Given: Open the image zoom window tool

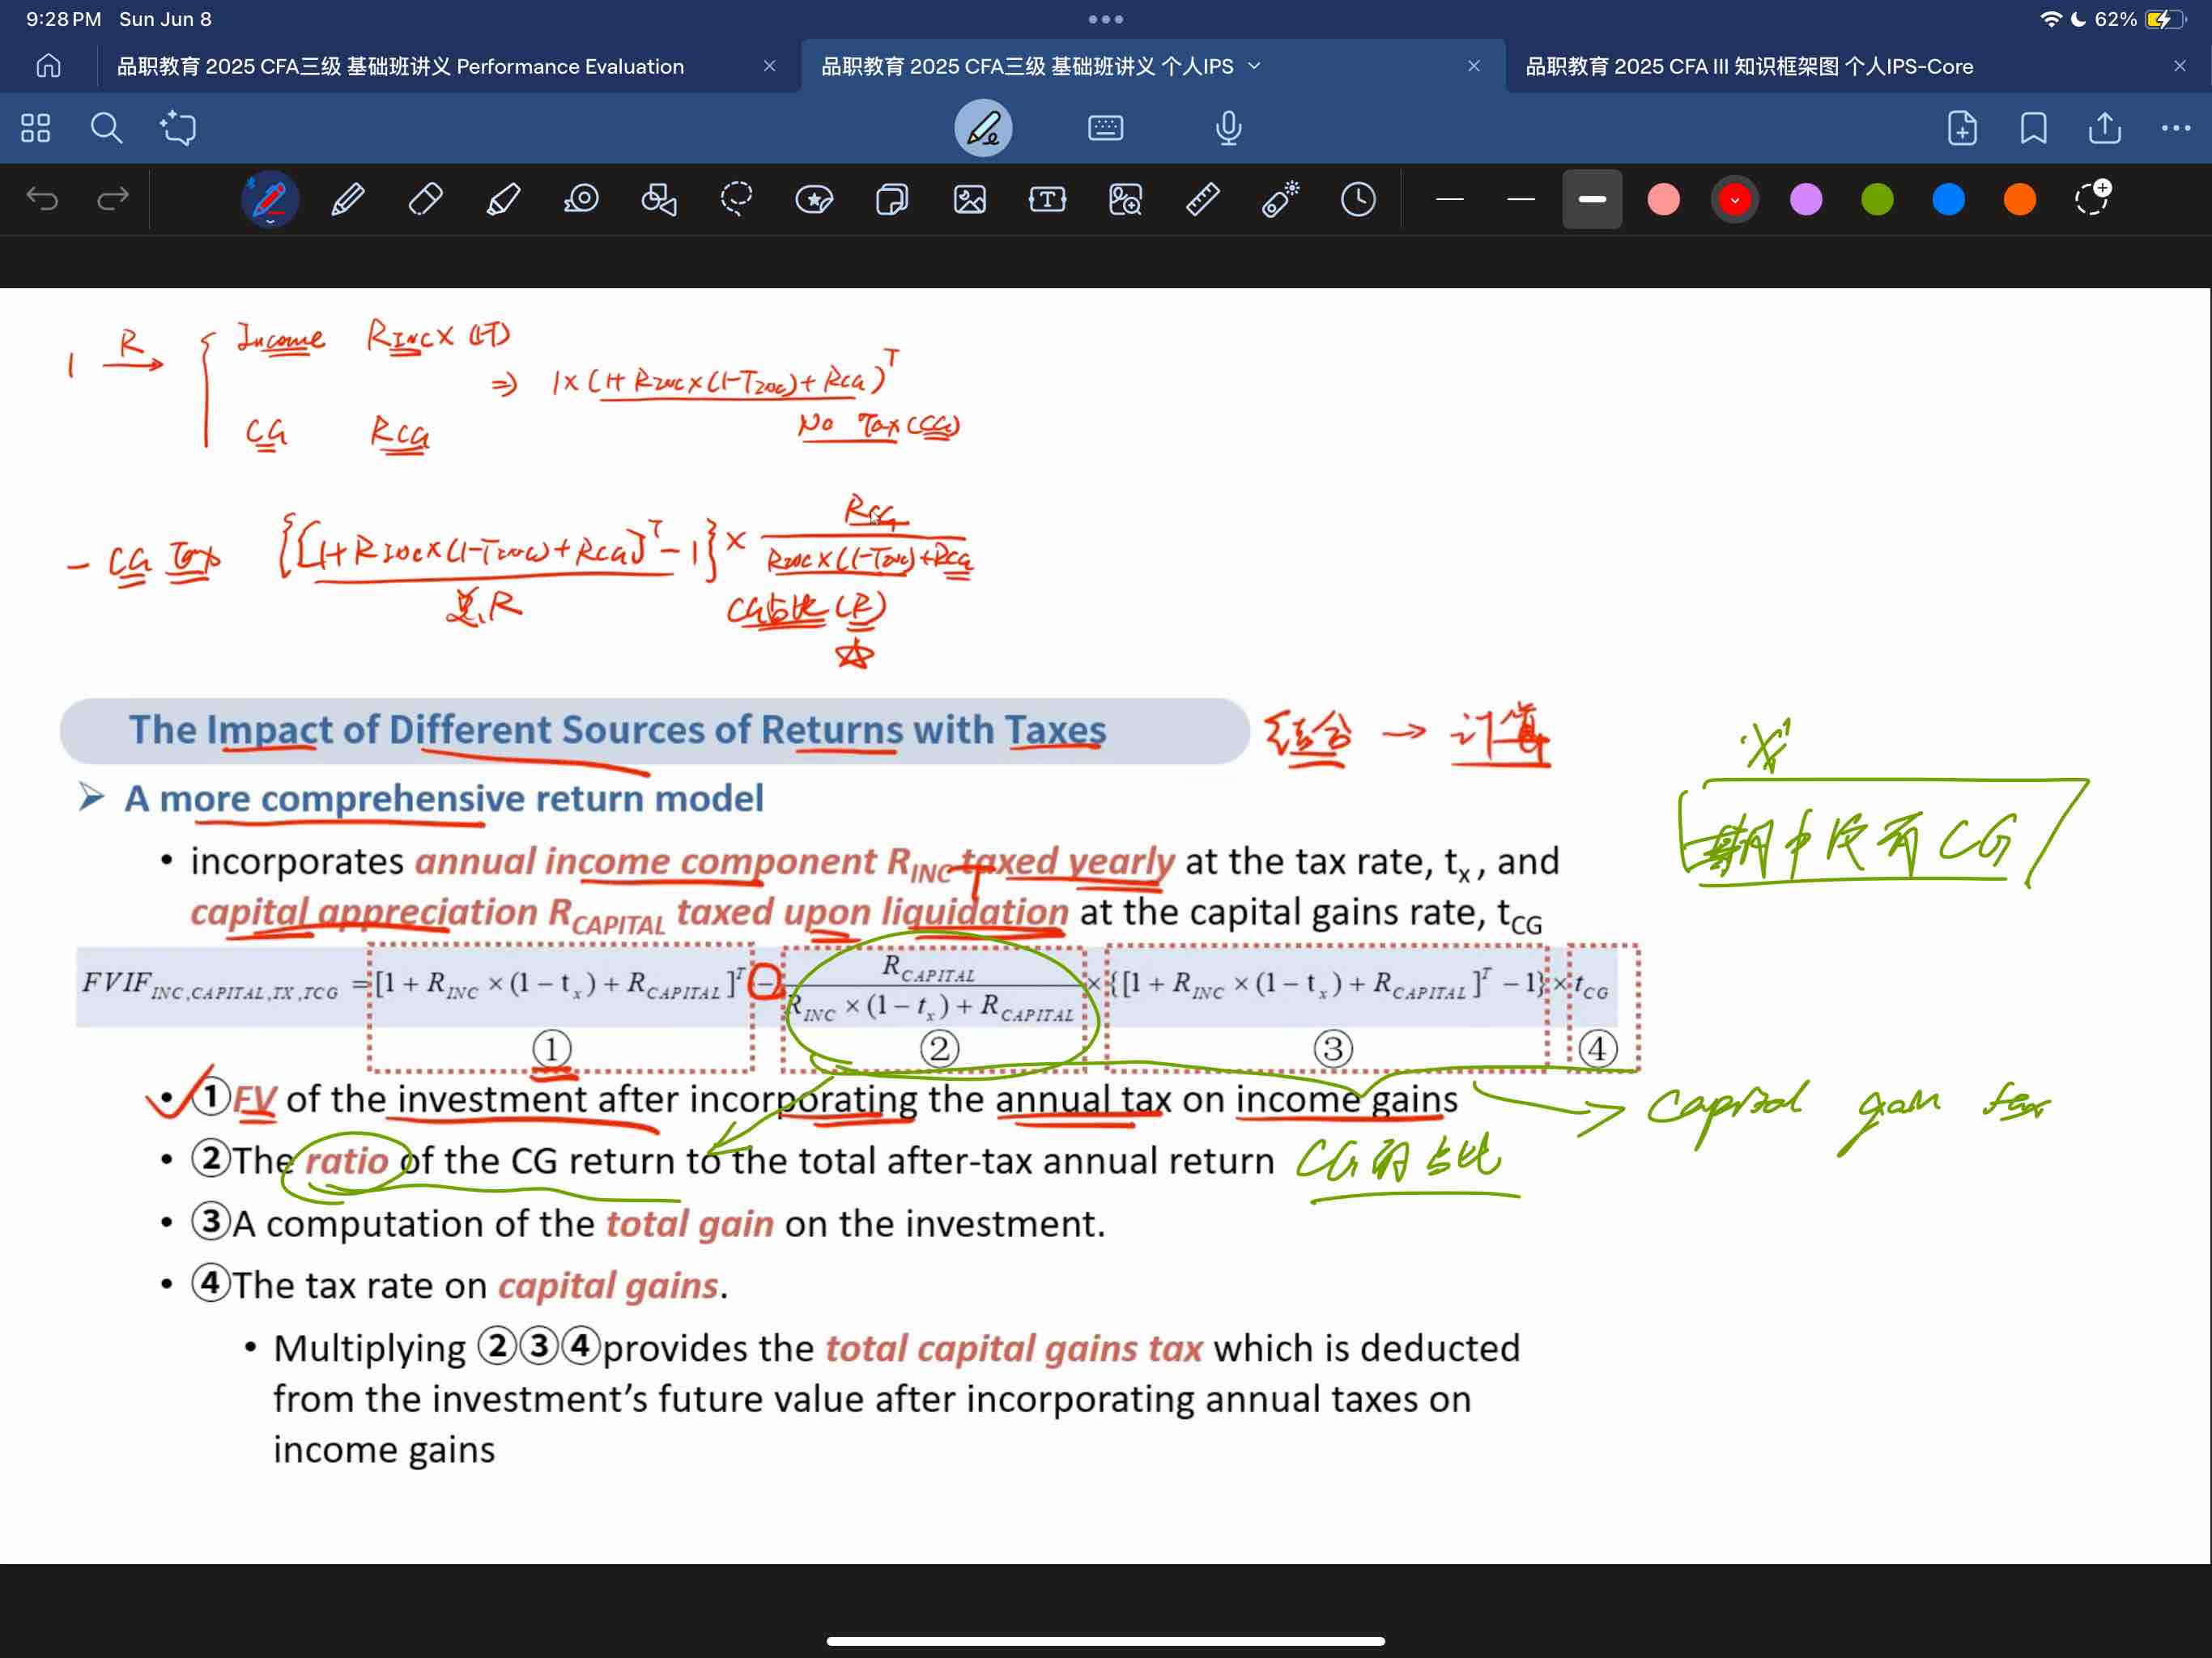Looking at the screenshot, I should 1125,199.
